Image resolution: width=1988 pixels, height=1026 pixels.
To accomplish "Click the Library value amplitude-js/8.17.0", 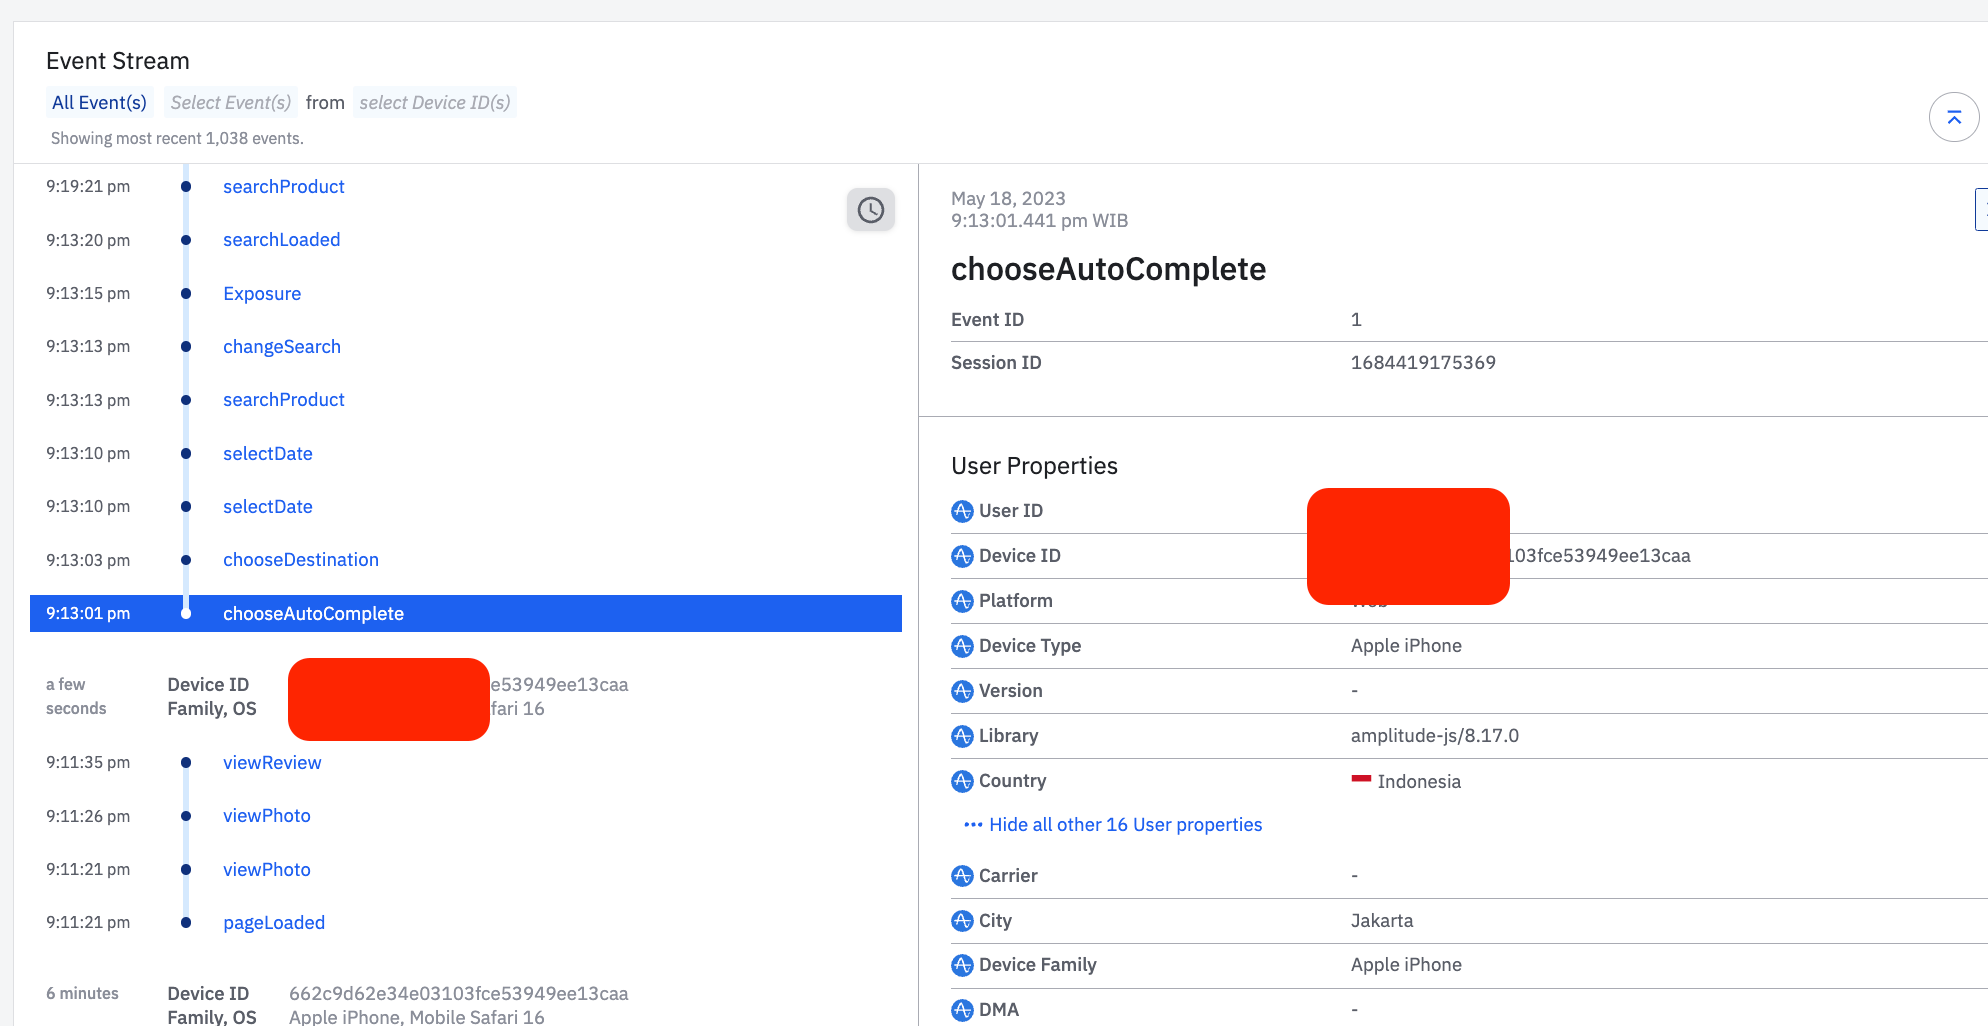I will (1434, 736).
